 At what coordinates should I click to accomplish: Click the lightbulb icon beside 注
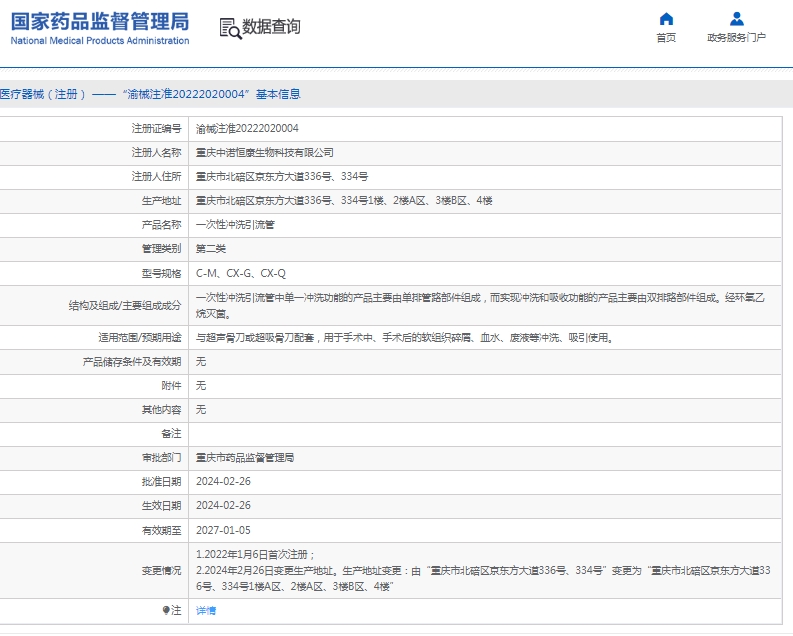click(166, 610)
